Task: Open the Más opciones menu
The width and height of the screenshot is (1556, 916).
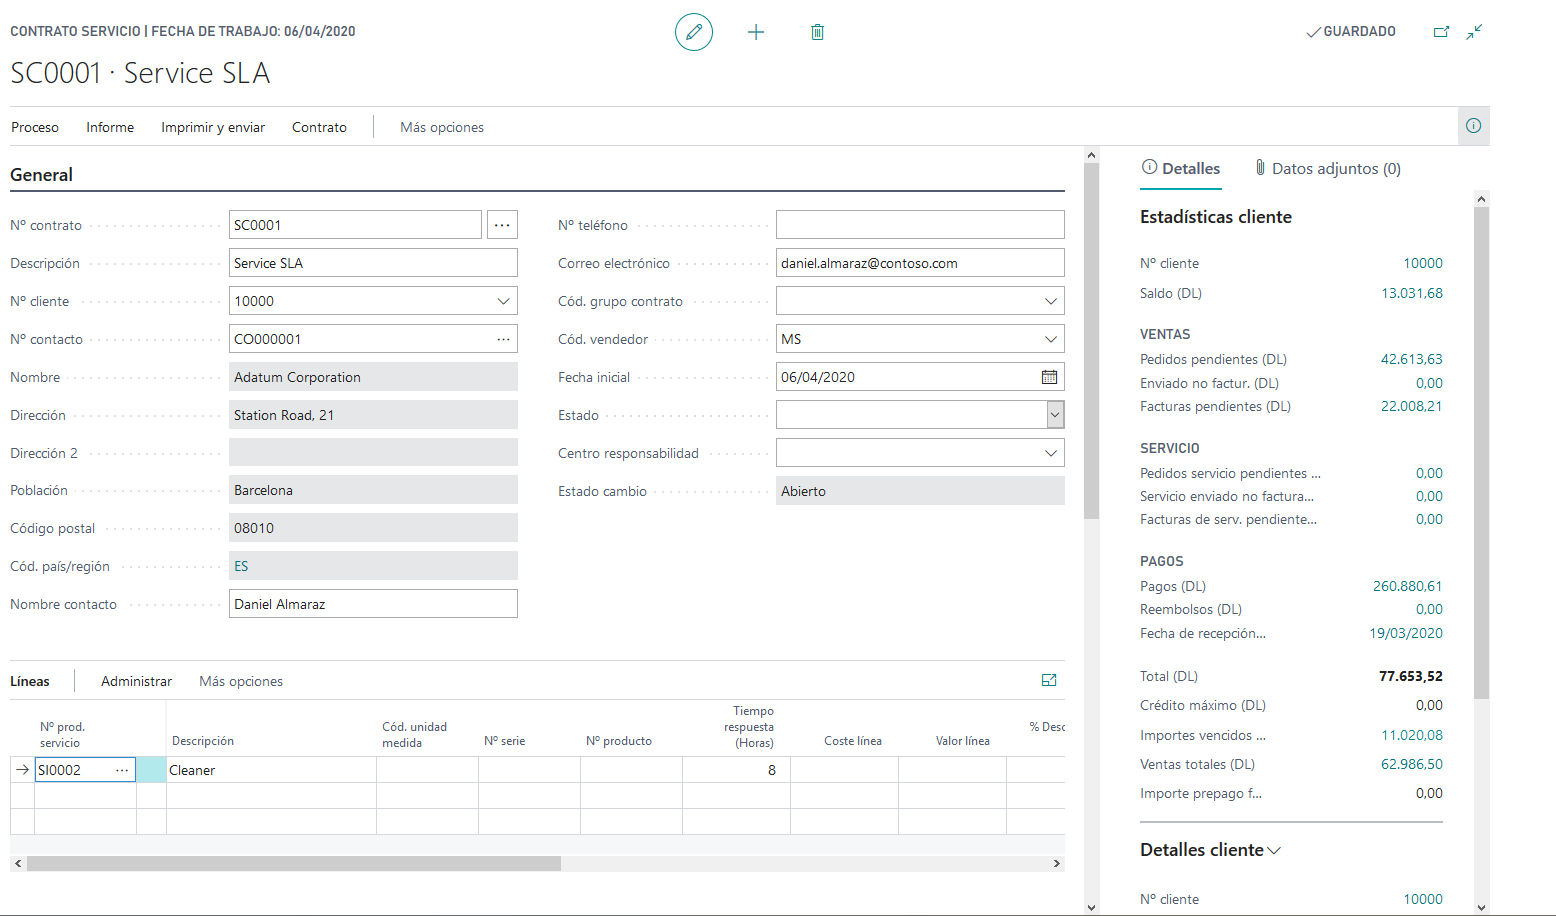Action: pyautogui.click(x=441, y=127)
